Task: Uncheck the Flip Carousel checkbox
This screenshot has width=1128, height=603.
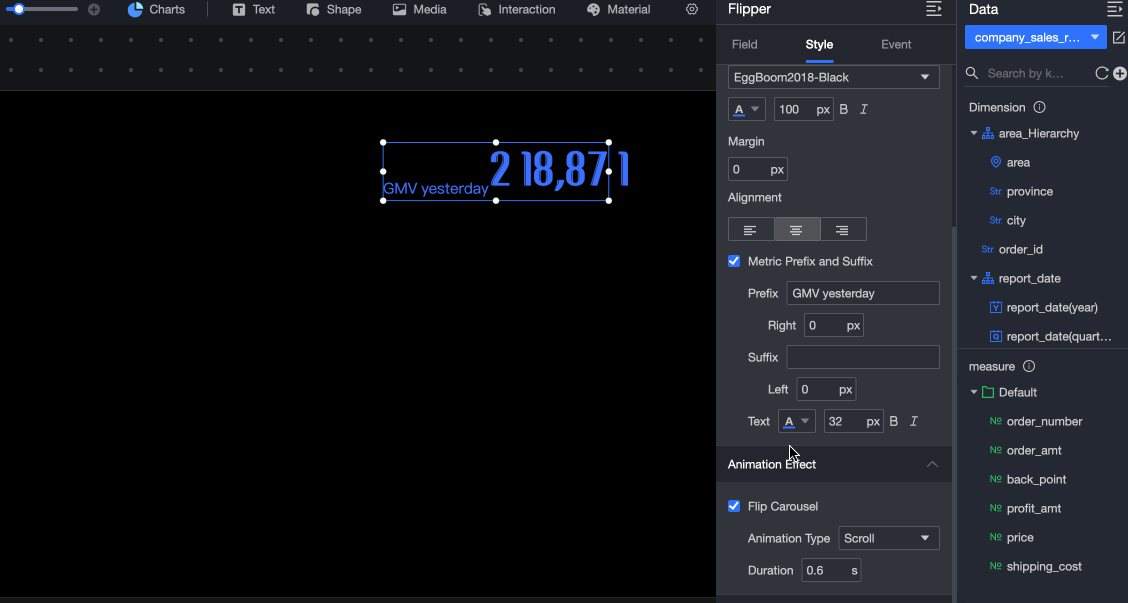Action: [x=734, y=506]
